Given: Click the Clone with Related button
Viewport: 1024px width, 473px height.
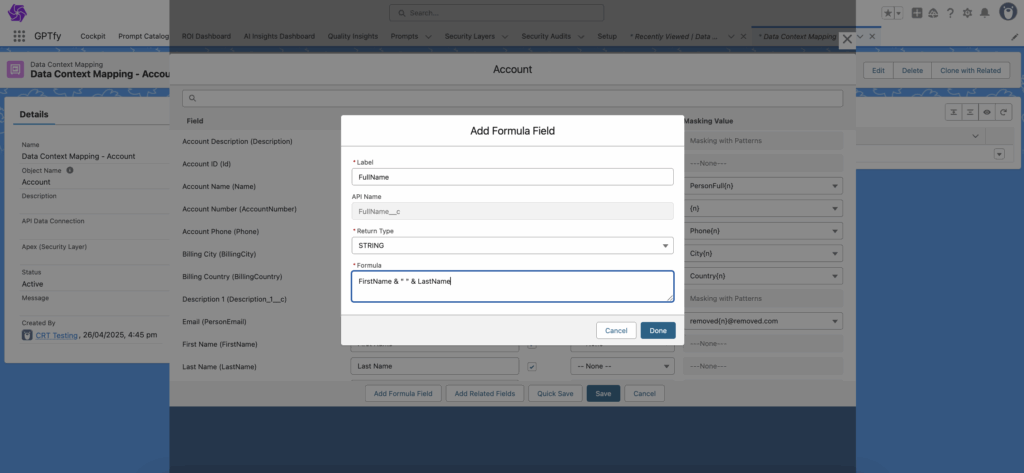Looking at the screenshot, I should pos(970,71).
